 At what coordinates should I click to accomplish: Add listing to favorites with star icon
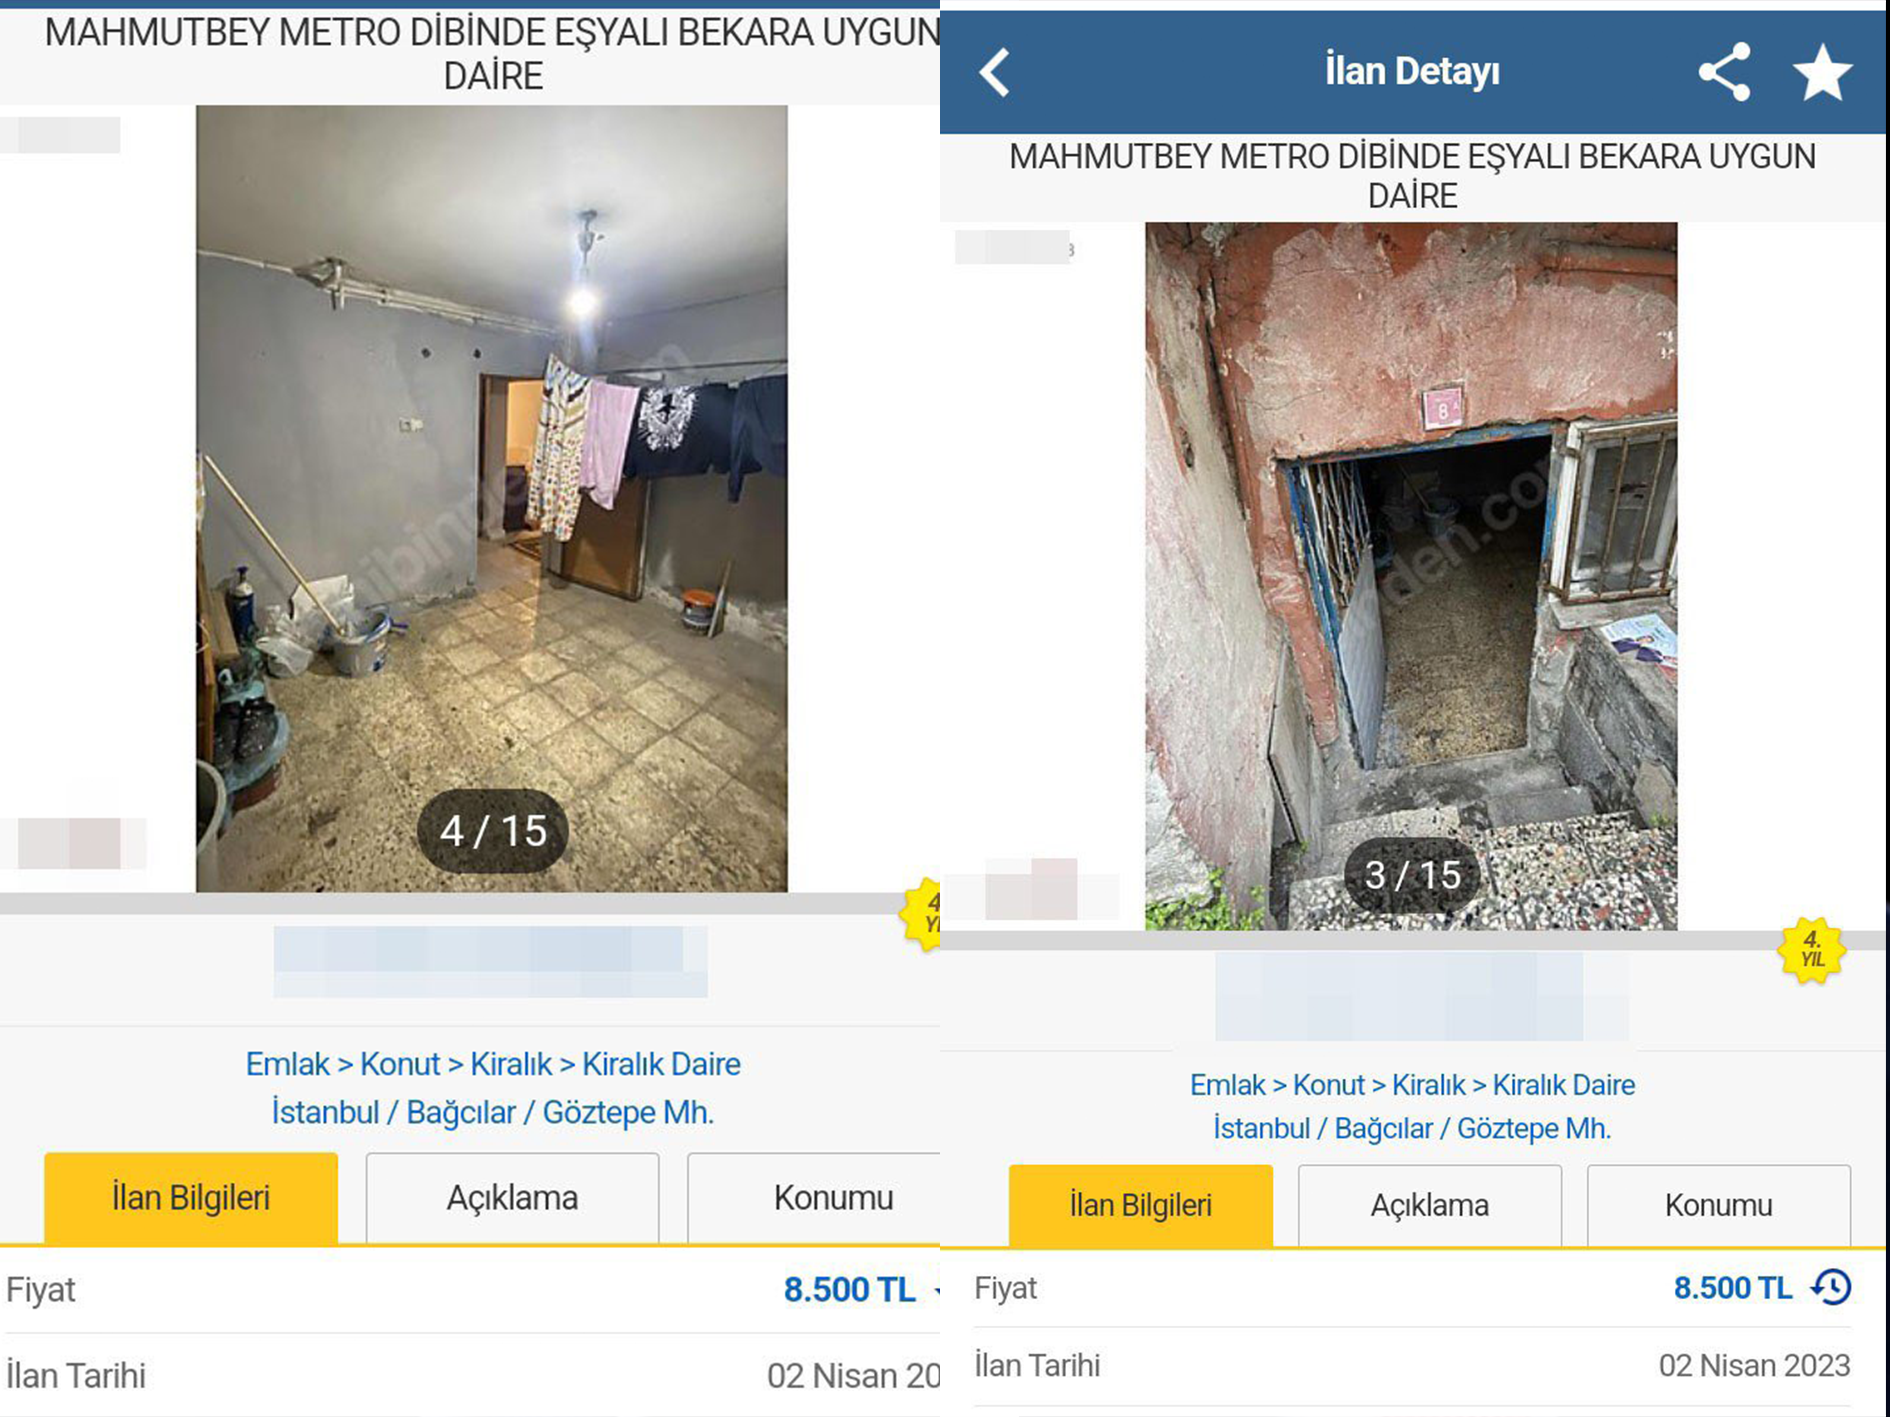click(x=1822, y=72)
